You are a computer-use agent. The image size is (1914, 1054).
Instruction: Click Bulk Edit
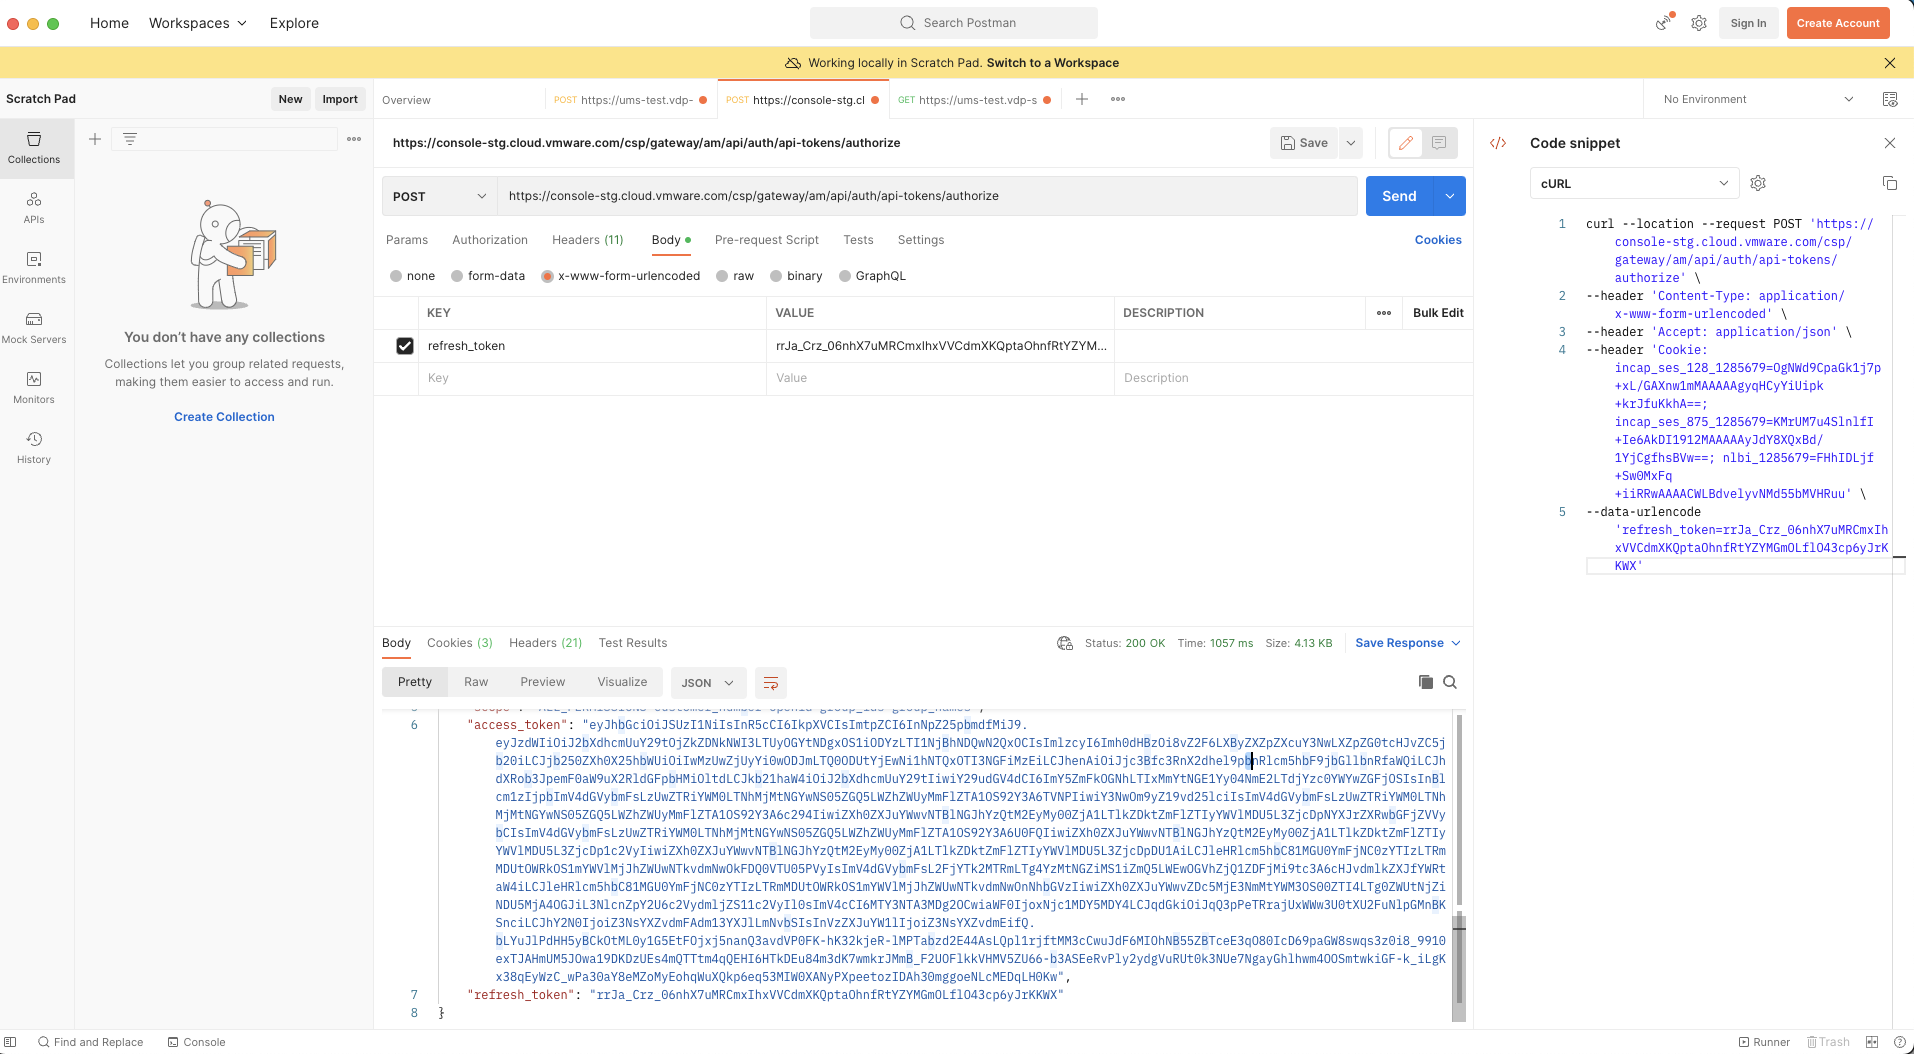pos(1438,313)
